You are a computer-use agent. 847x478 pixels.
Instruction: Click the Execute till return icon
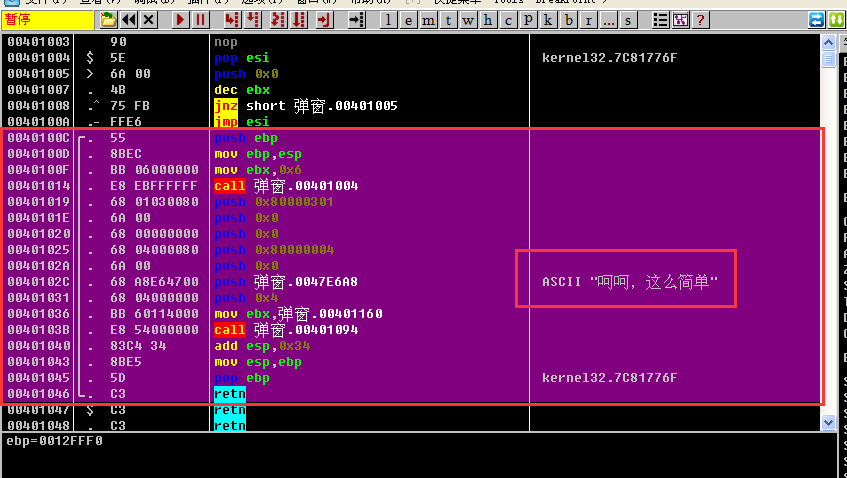324,20
